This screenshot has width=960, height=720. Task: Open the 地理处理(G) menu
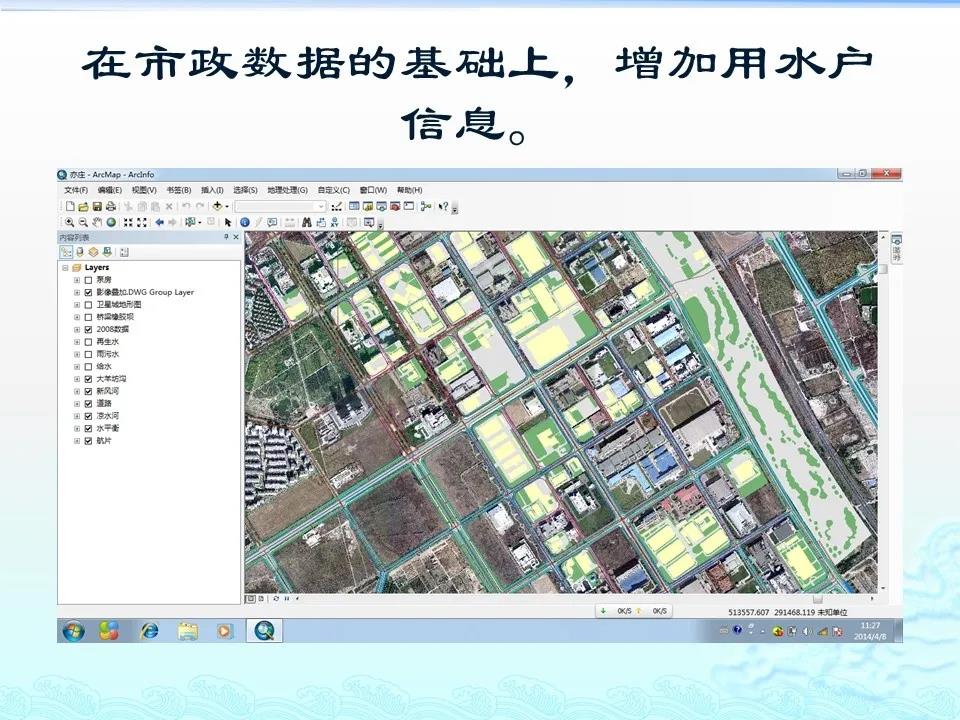[x=288, y=190]
